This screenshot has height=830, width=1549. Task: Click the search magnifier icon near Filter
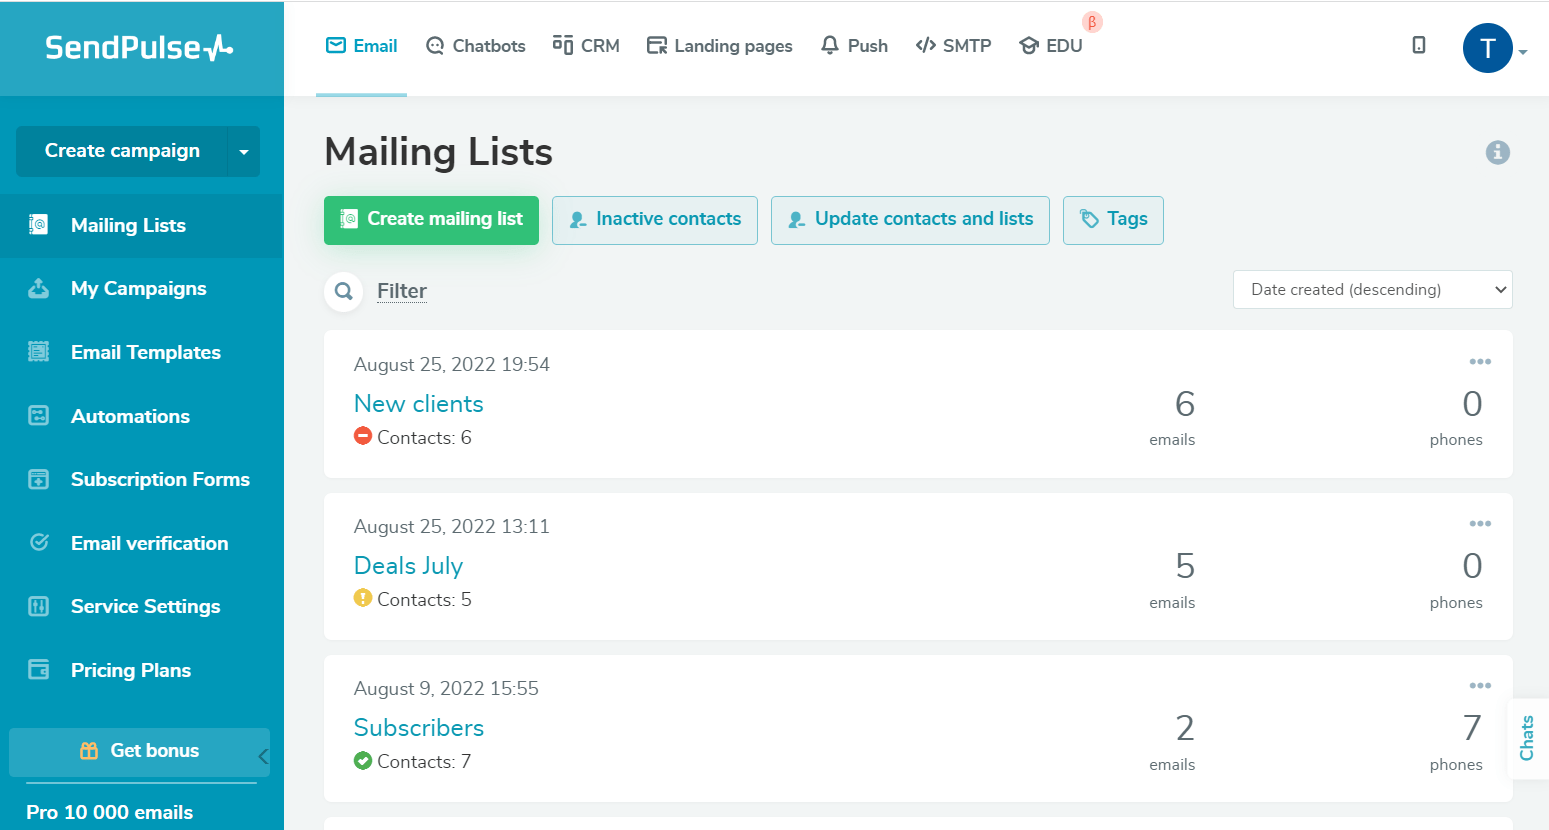click(x=344, y=291)
